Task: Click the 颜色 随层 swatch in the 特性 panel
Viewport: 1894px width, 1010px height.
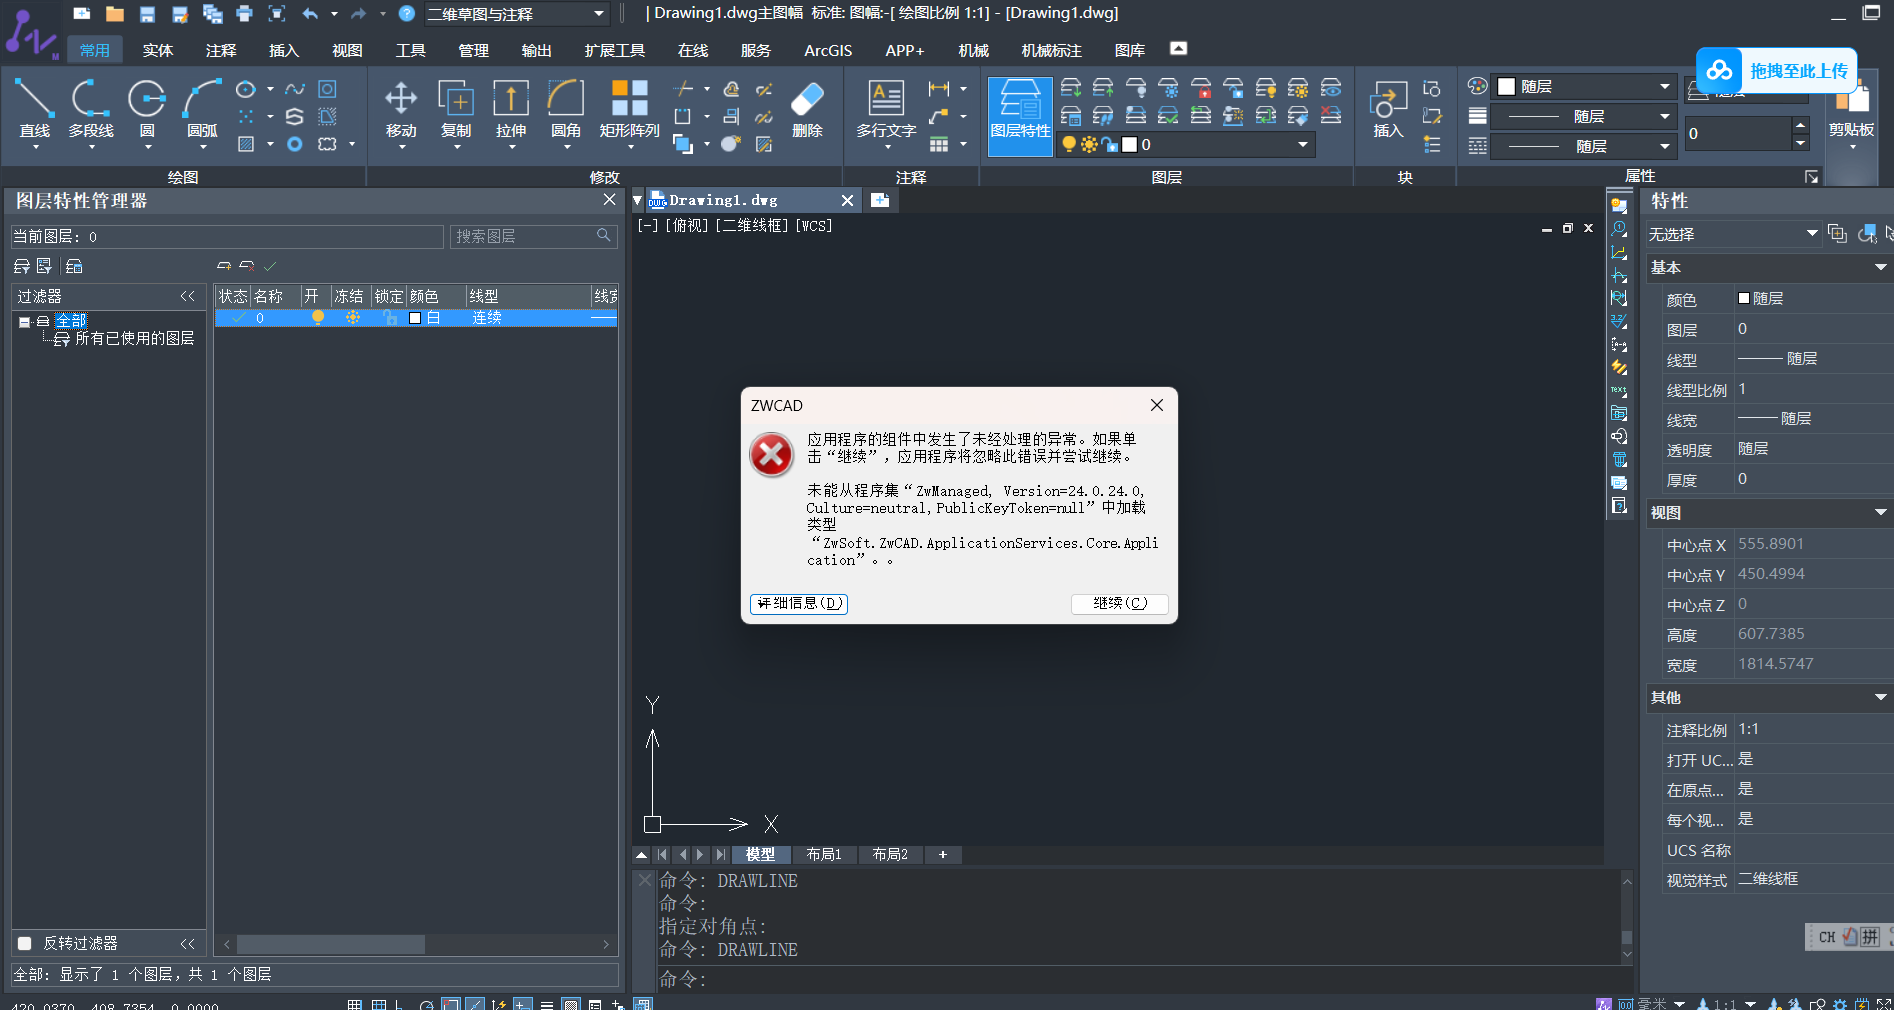Action: click(x=1744, y=298)
